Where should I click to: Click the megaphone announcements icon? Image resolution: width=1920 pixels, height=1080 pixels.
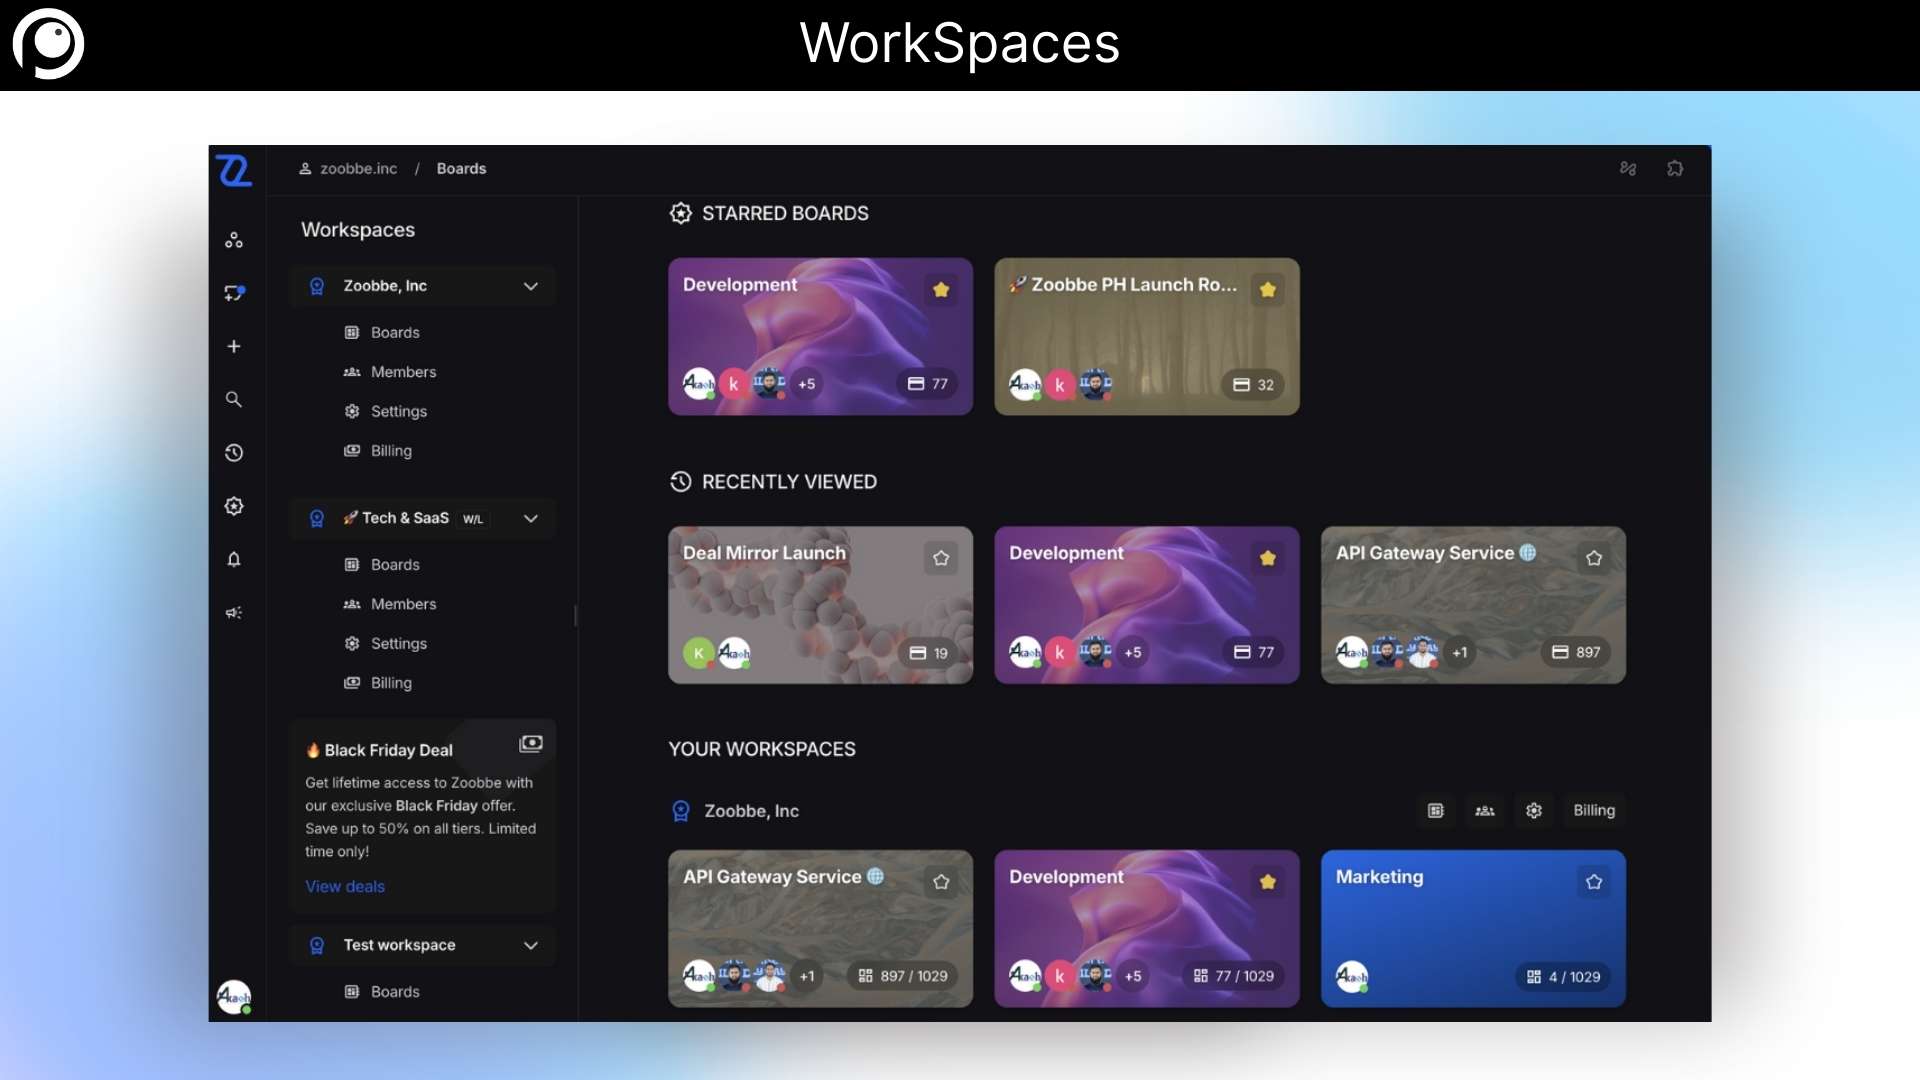(234, 613)
